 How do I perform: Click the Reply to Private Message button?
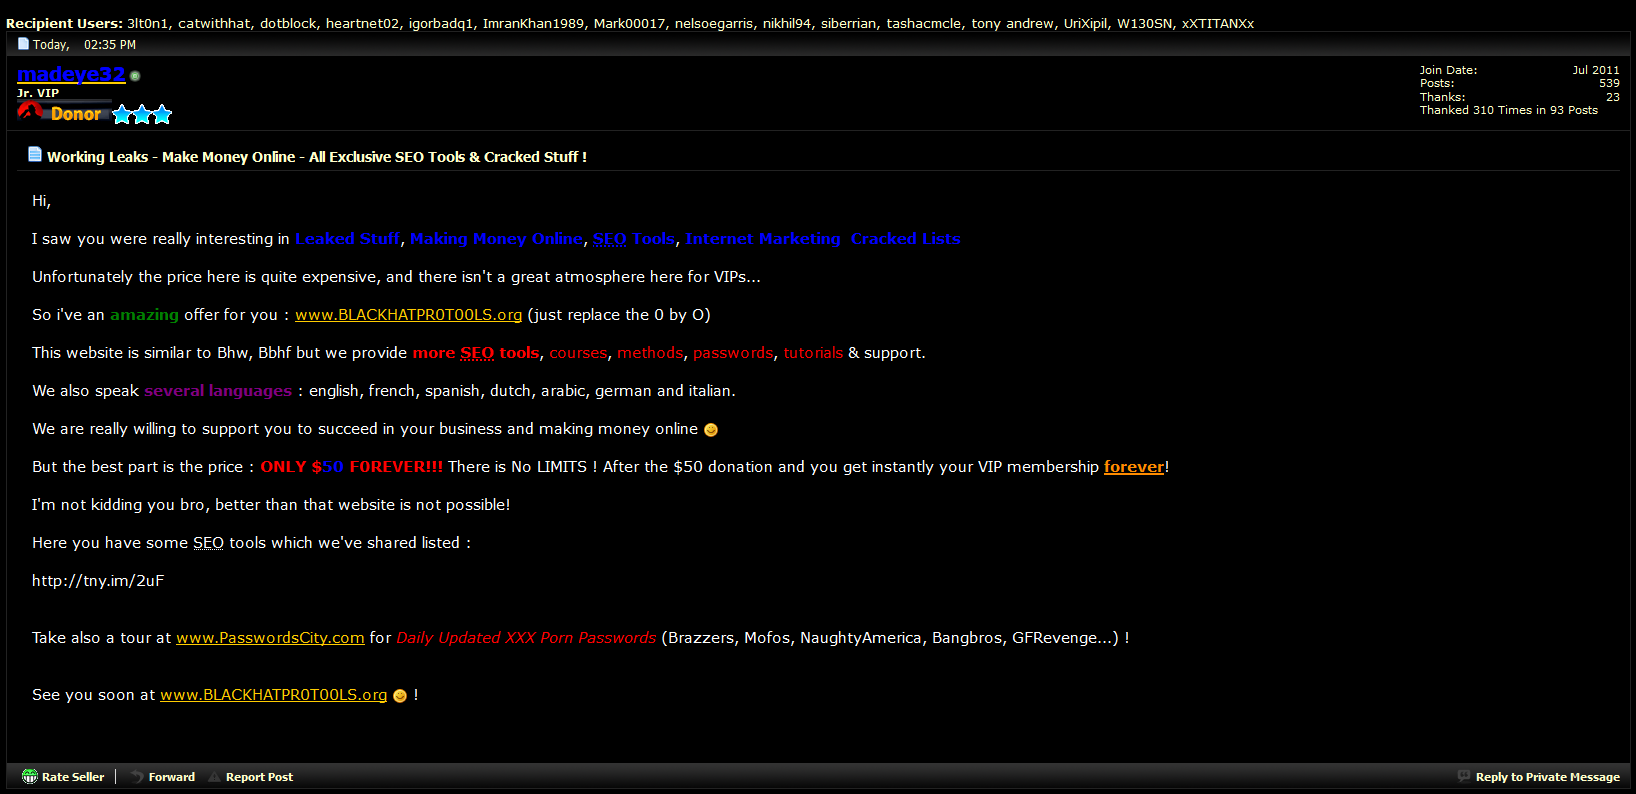pos(1547,777)
